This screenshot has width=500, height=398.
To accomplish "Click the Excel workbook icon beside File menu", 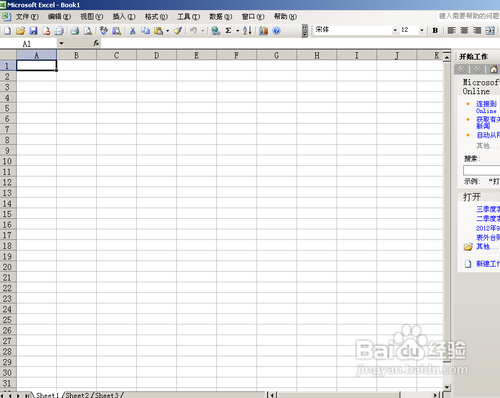I will [x=6, y=16].
